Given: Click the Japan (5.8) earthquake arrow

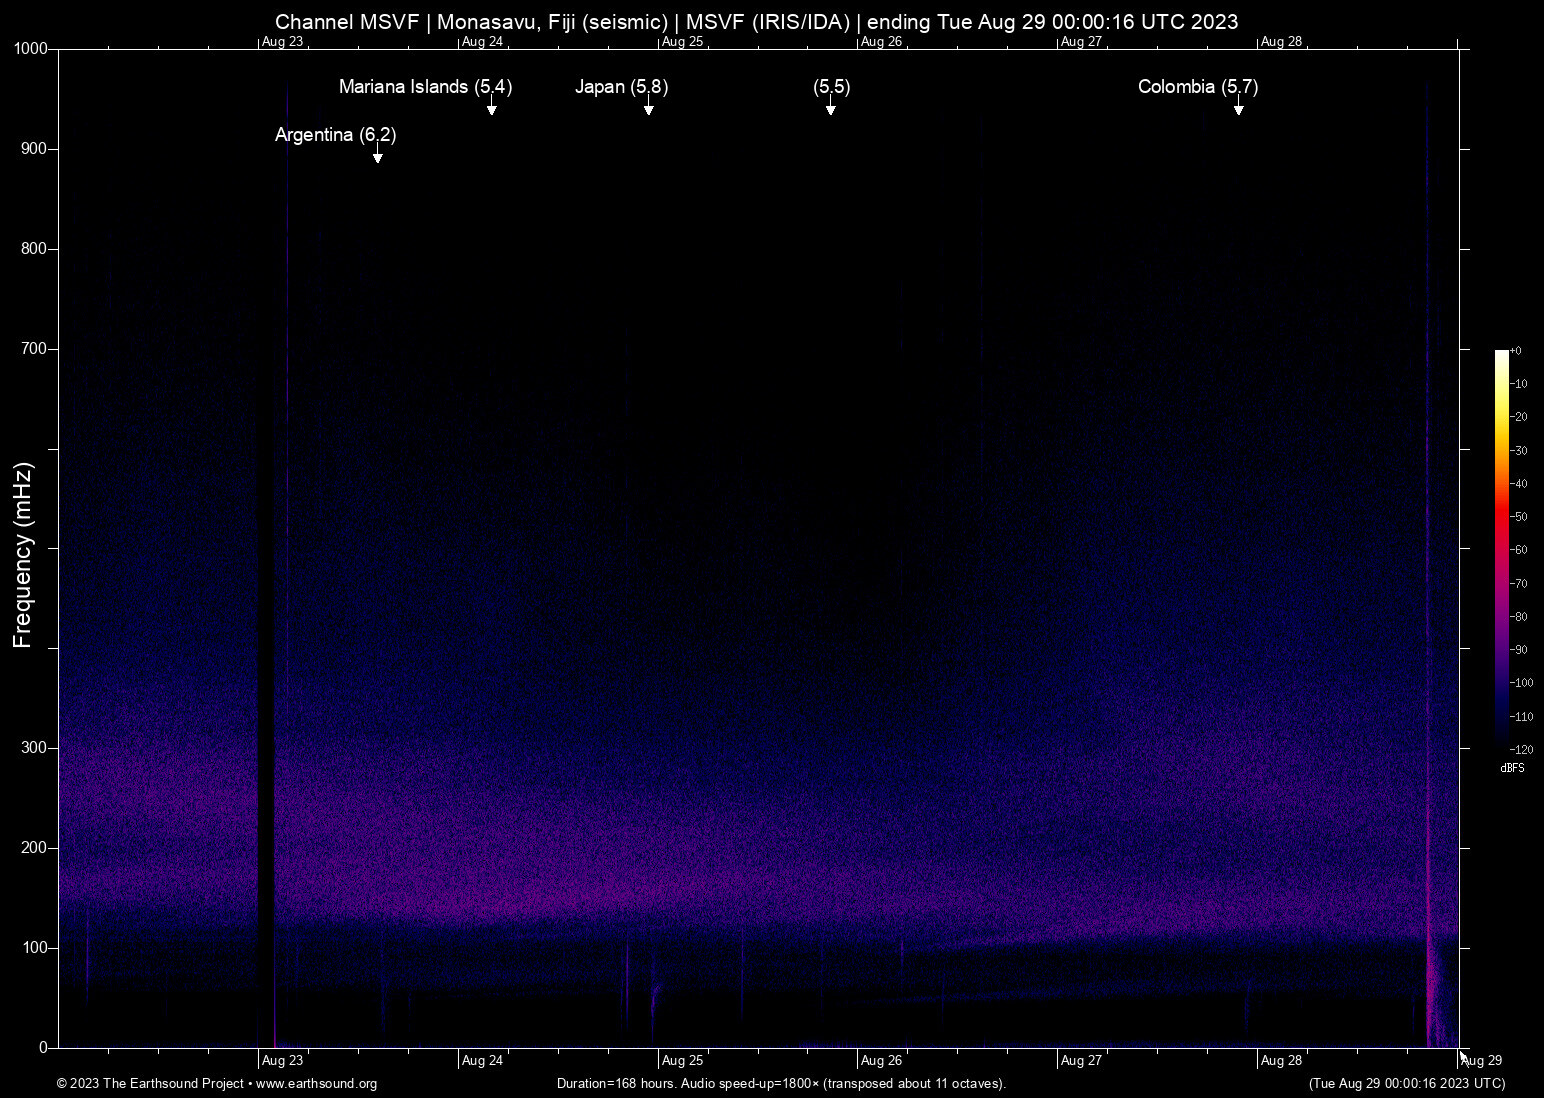Looking at the screenshot, I should (648, 110).
